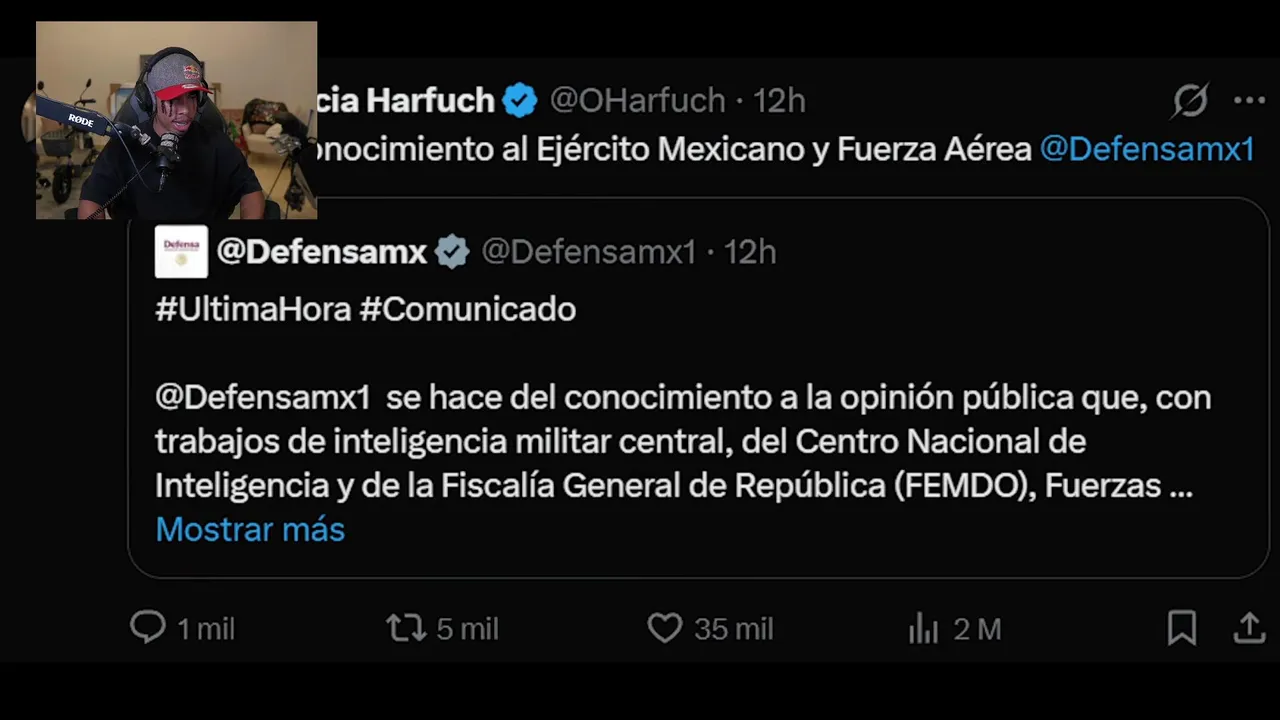Click the streamer webcam overlay
This screenshot has height=720, width=1280.
tap(176, 120)
